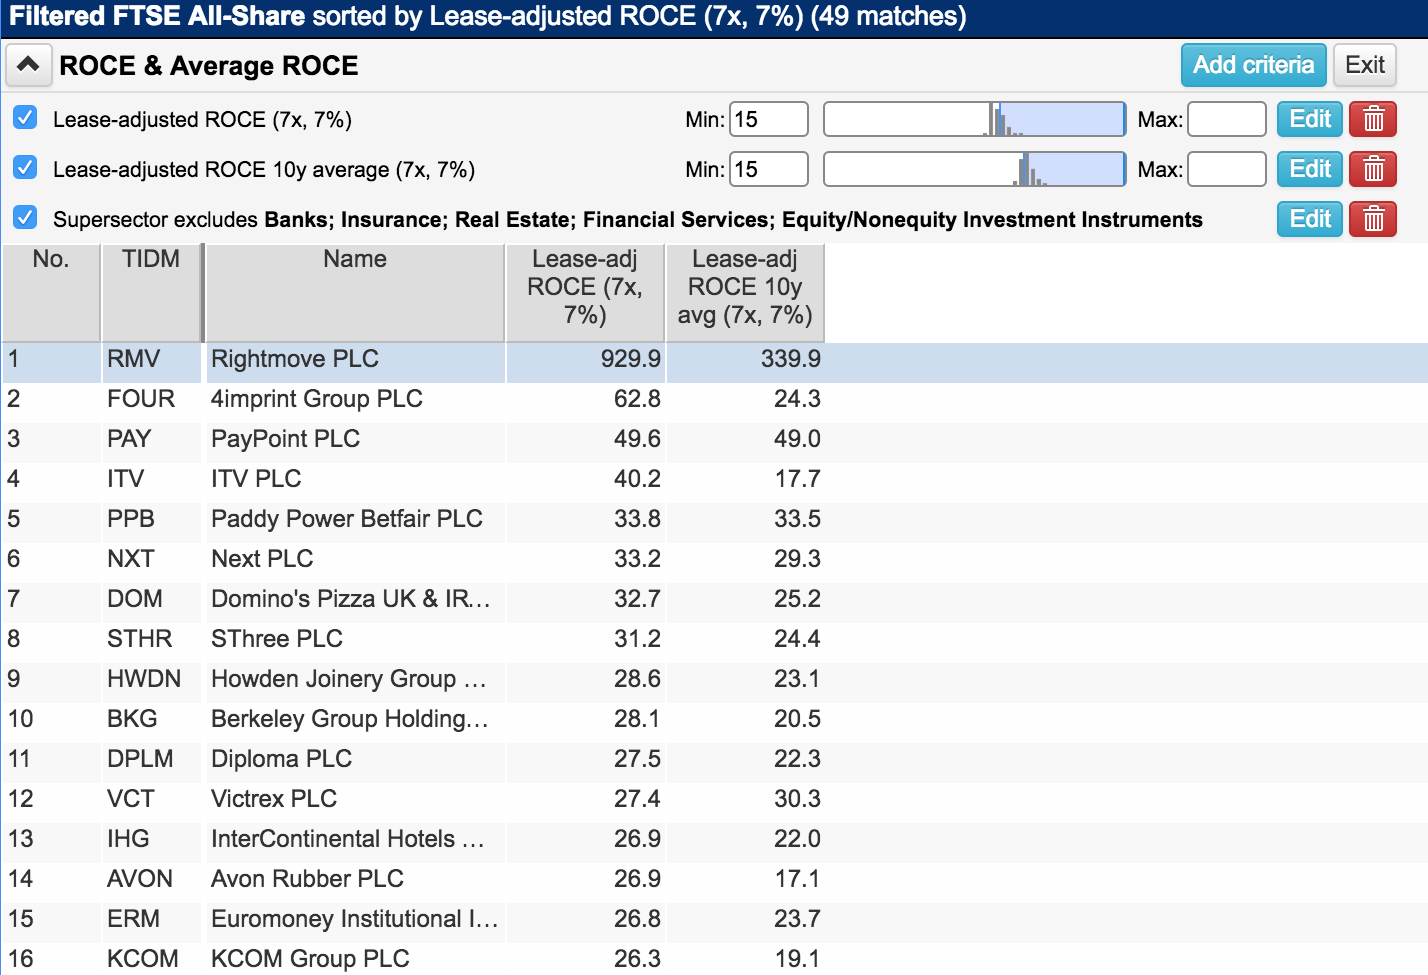The height and width of the screenshot is (975, 1428).
Task: Click the NXT ticker cell
Action: [131, 559]
